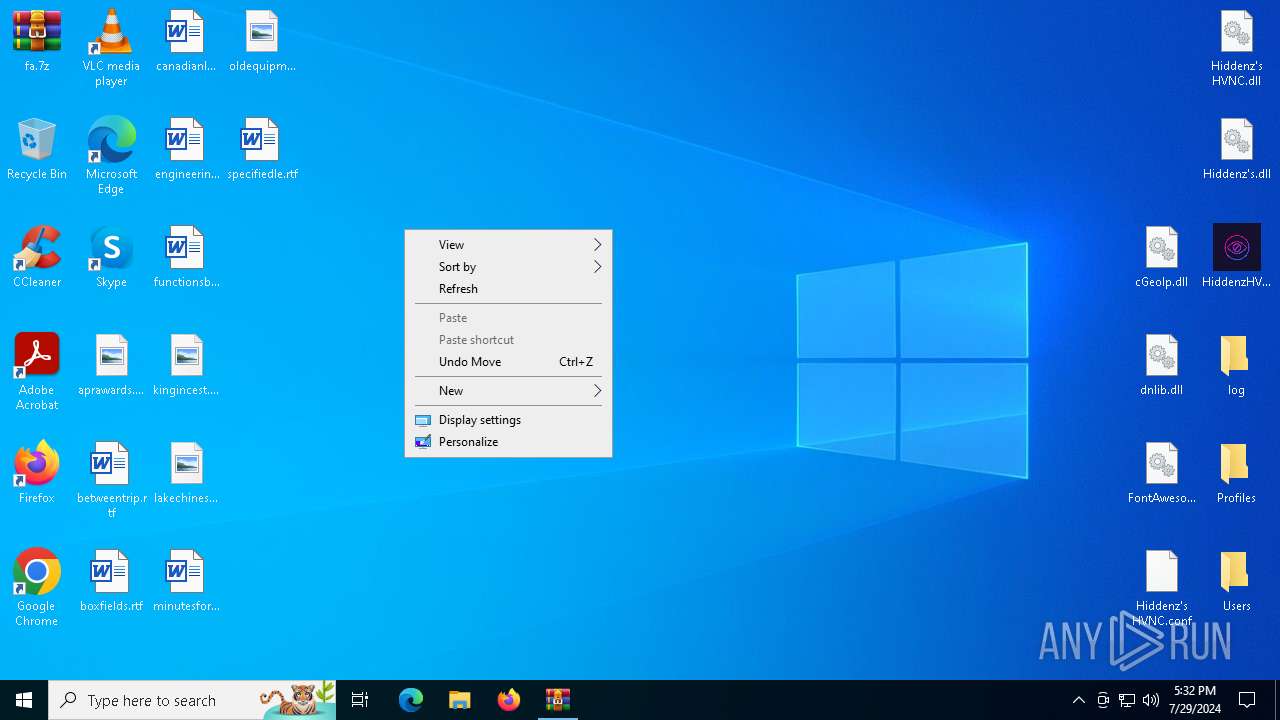Image resolution: width=1280 pixels, height=720 pixels.
Task: Select the CCleaner desktop shortcut
Action: (x=37, y=257)
